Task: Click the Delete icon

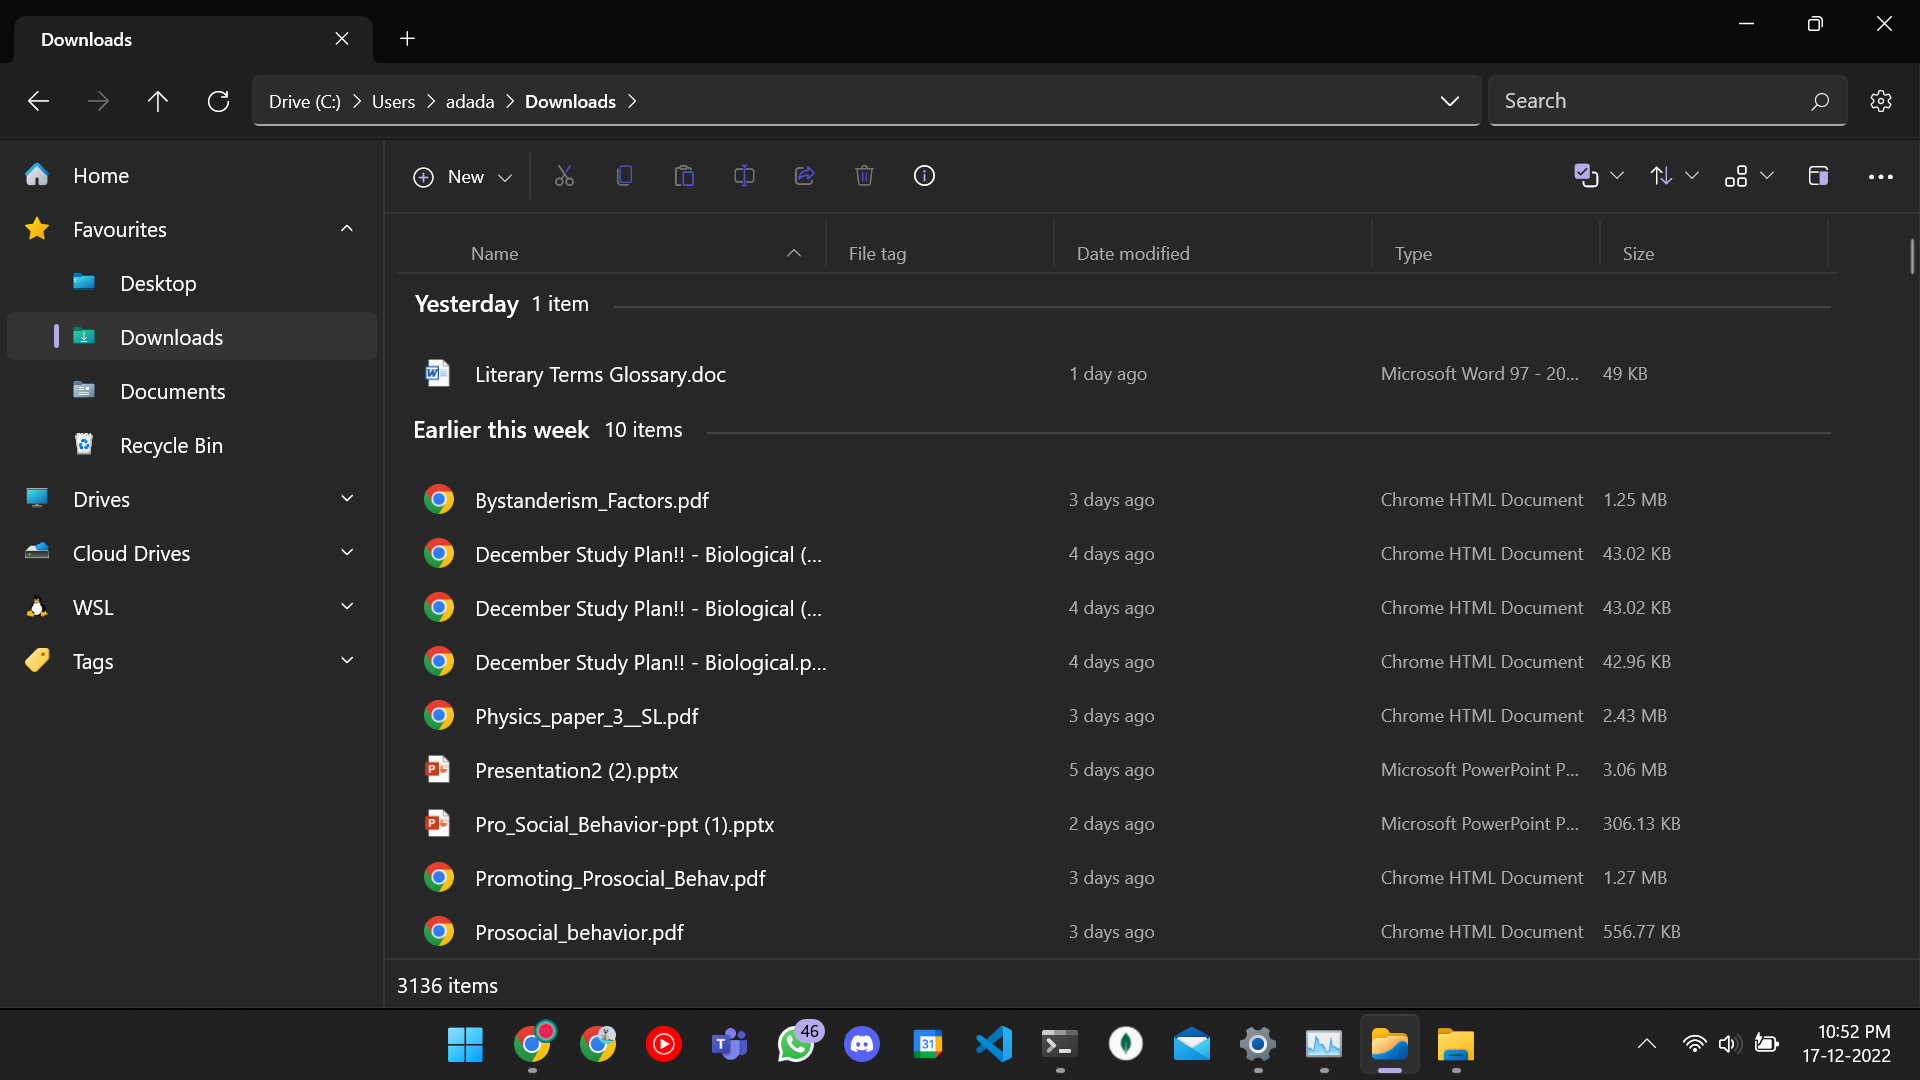Action: tap(864, 175)
